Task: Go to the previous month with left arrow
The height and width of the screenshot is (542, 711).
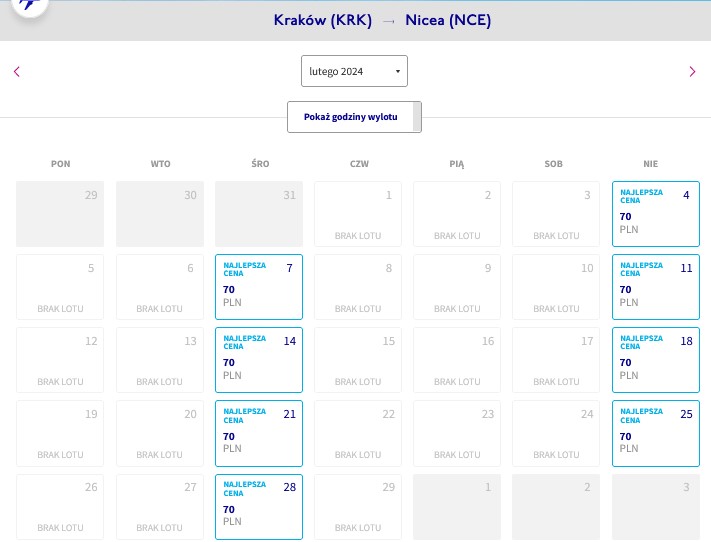Action: tap(17, 72)
